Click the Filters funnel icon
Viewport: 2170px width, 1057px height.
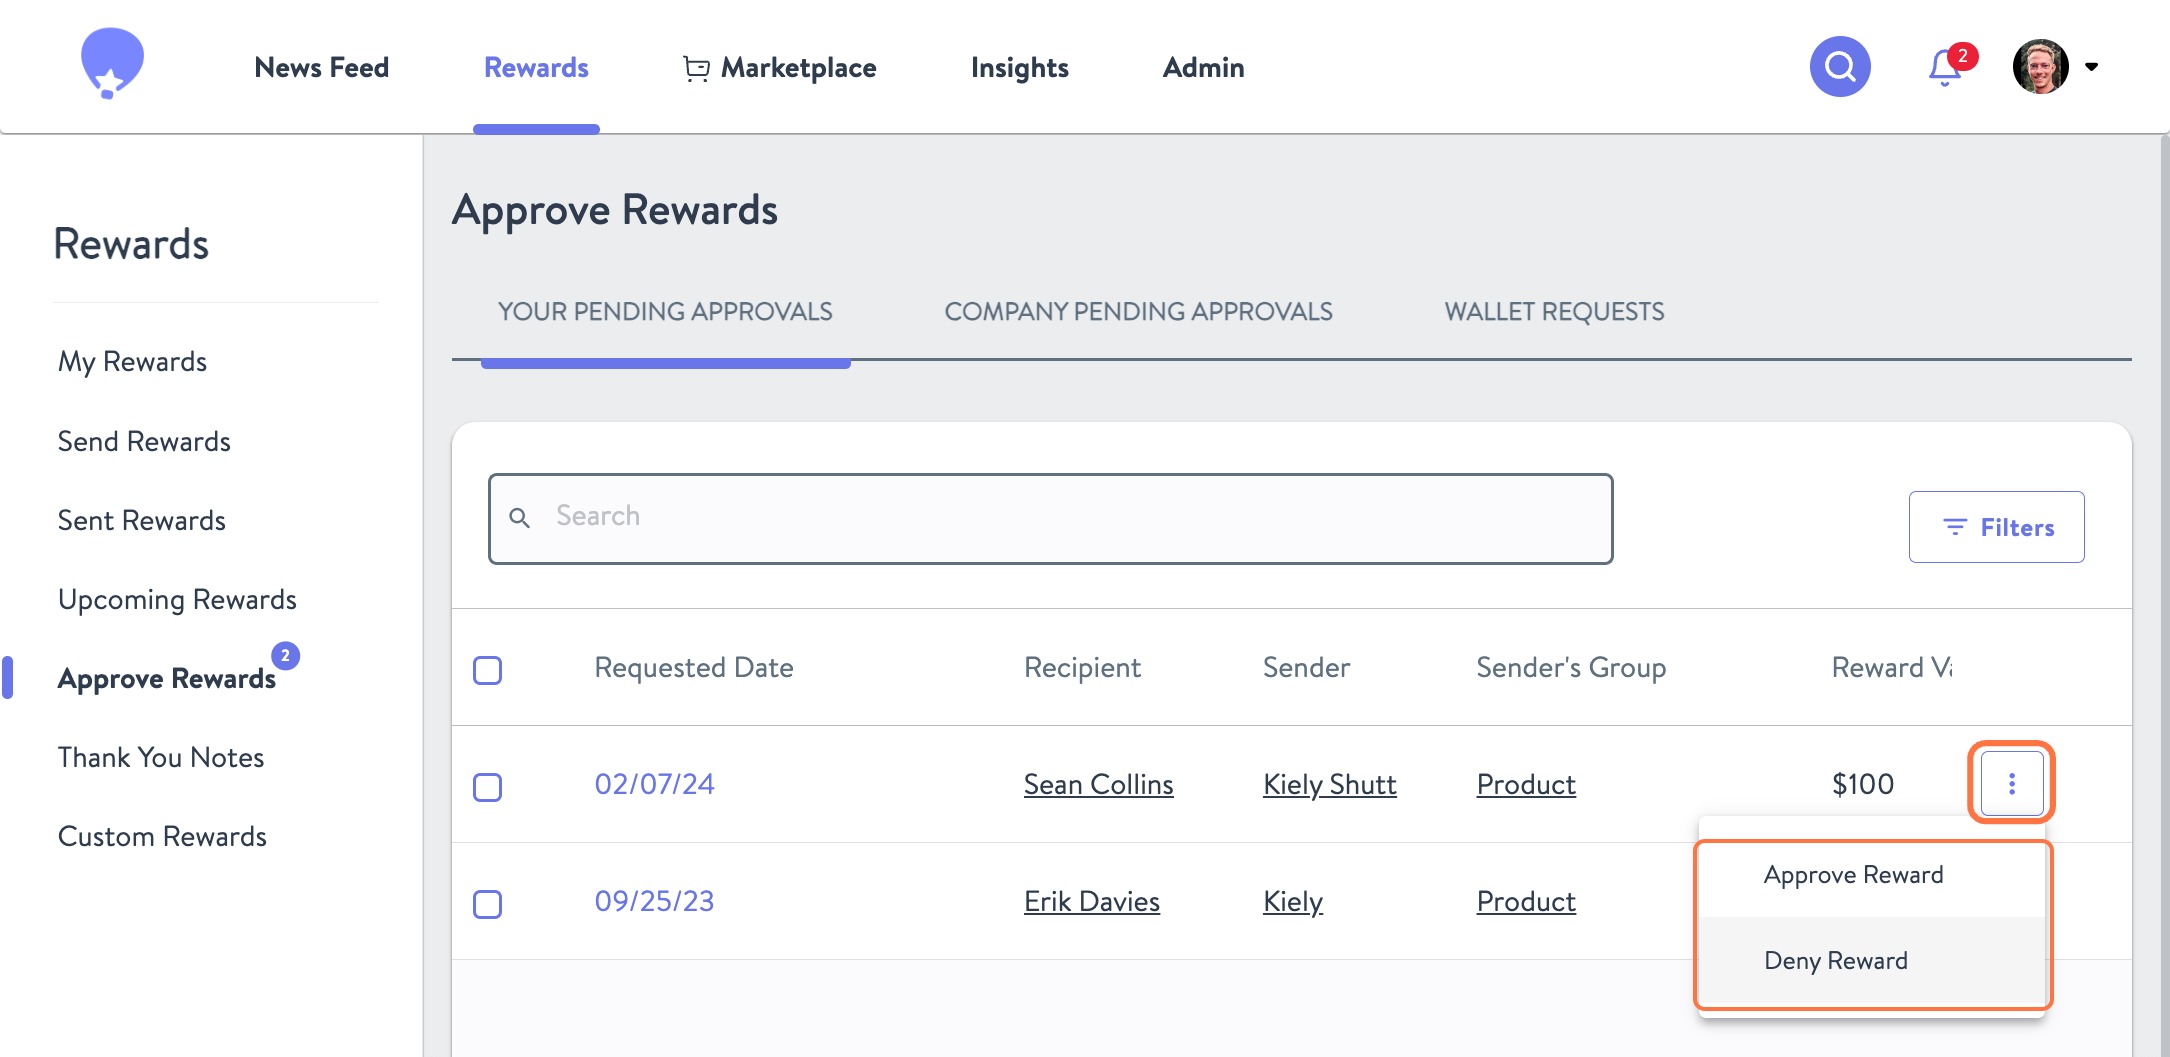pos(1954,527)
